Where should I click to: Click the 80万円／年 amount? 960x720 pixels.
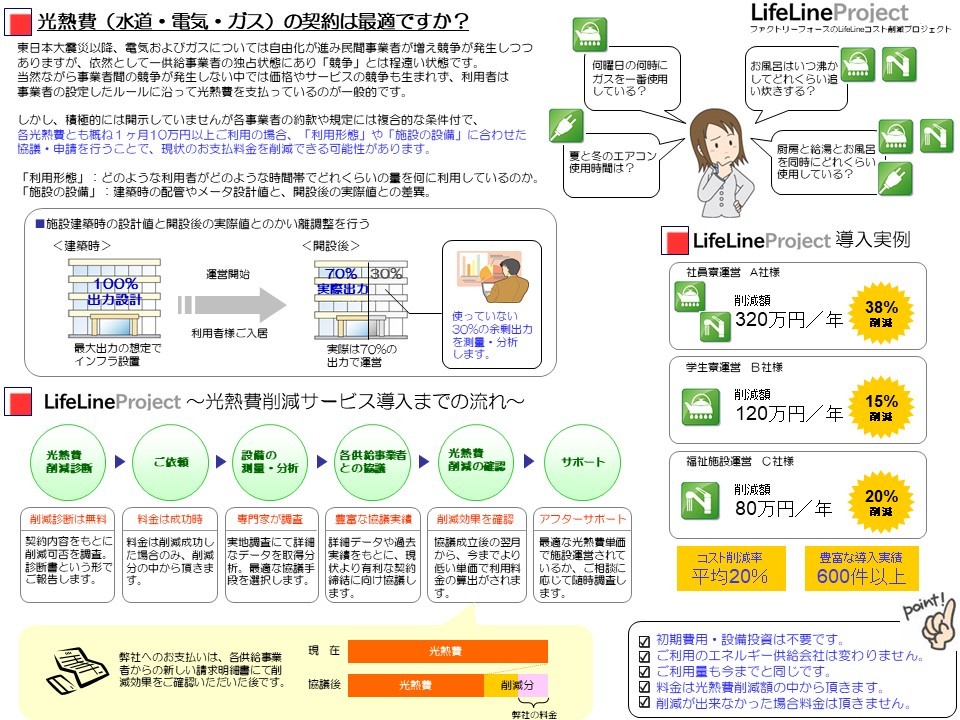click(x=783, y=508)
